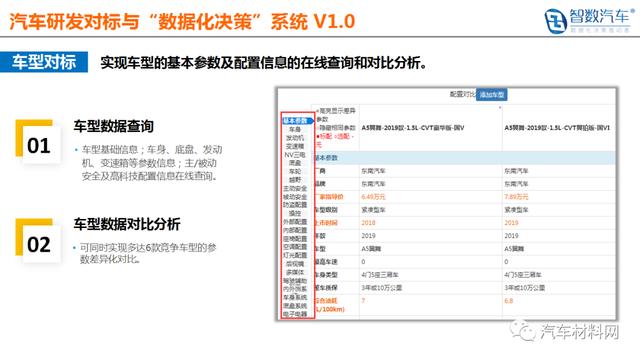The image size is (640, 360).
Task: Jump to the 车轮 category
Action: (x=295, y=171)
